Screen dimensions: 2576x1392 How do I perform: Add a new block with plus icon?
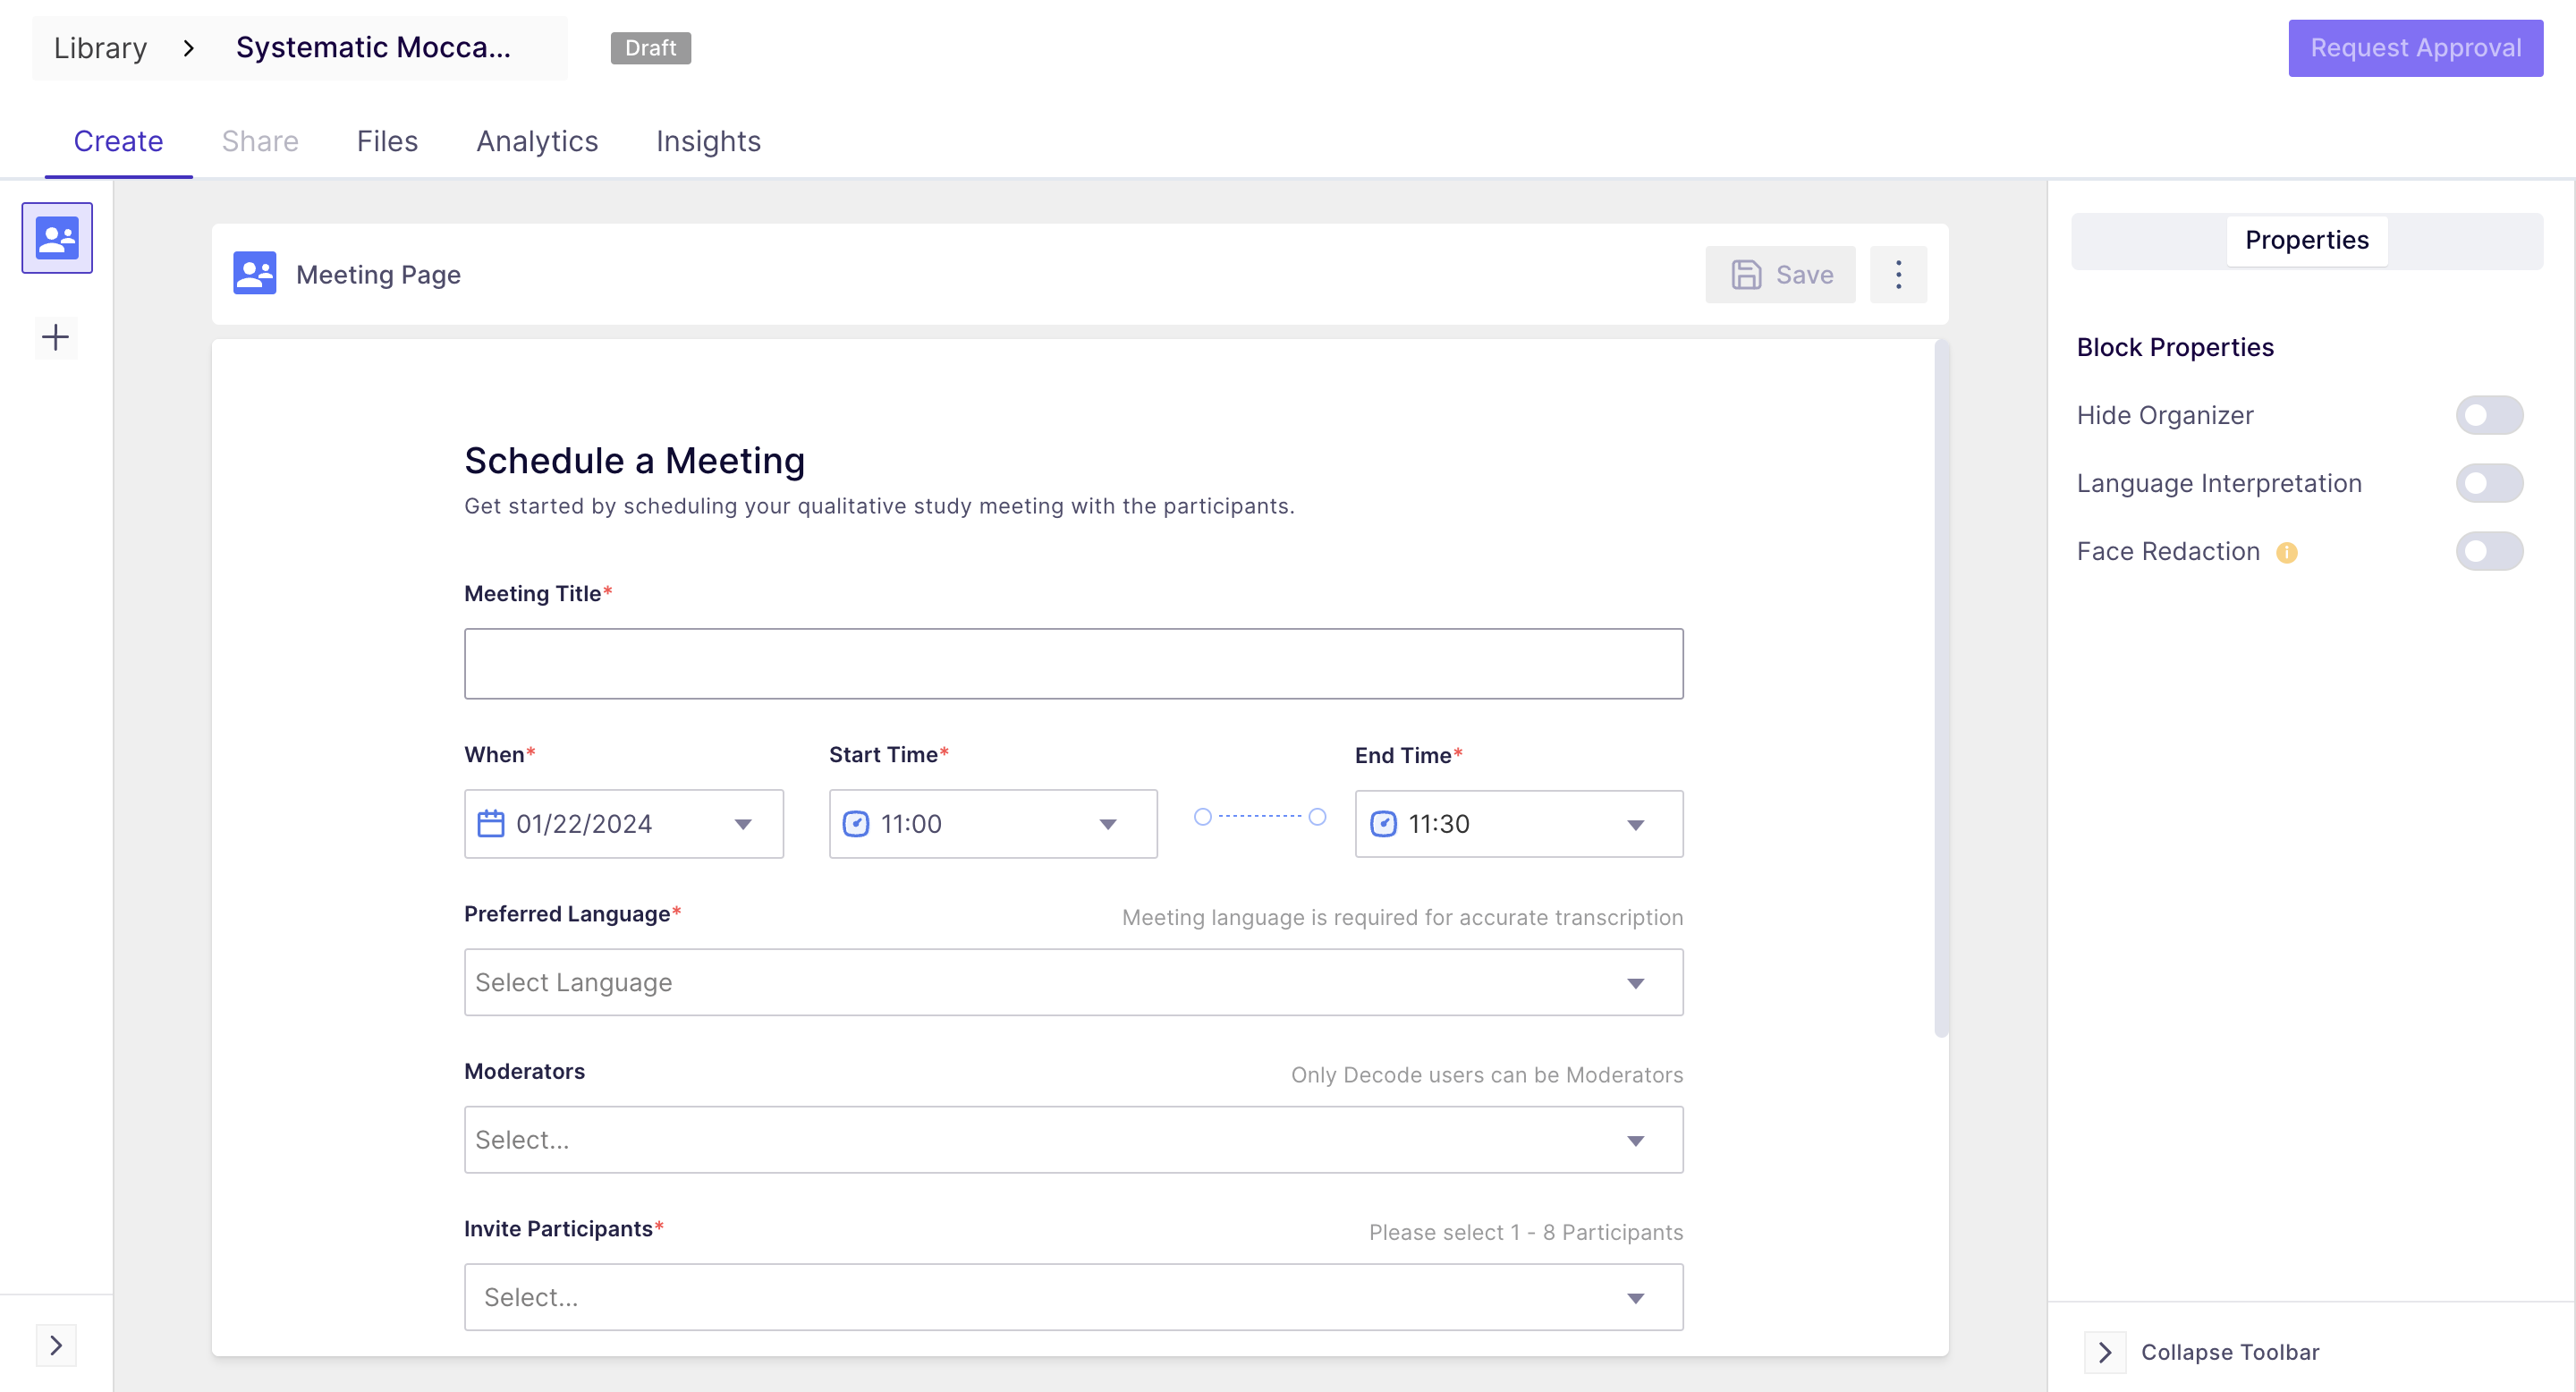56,337
